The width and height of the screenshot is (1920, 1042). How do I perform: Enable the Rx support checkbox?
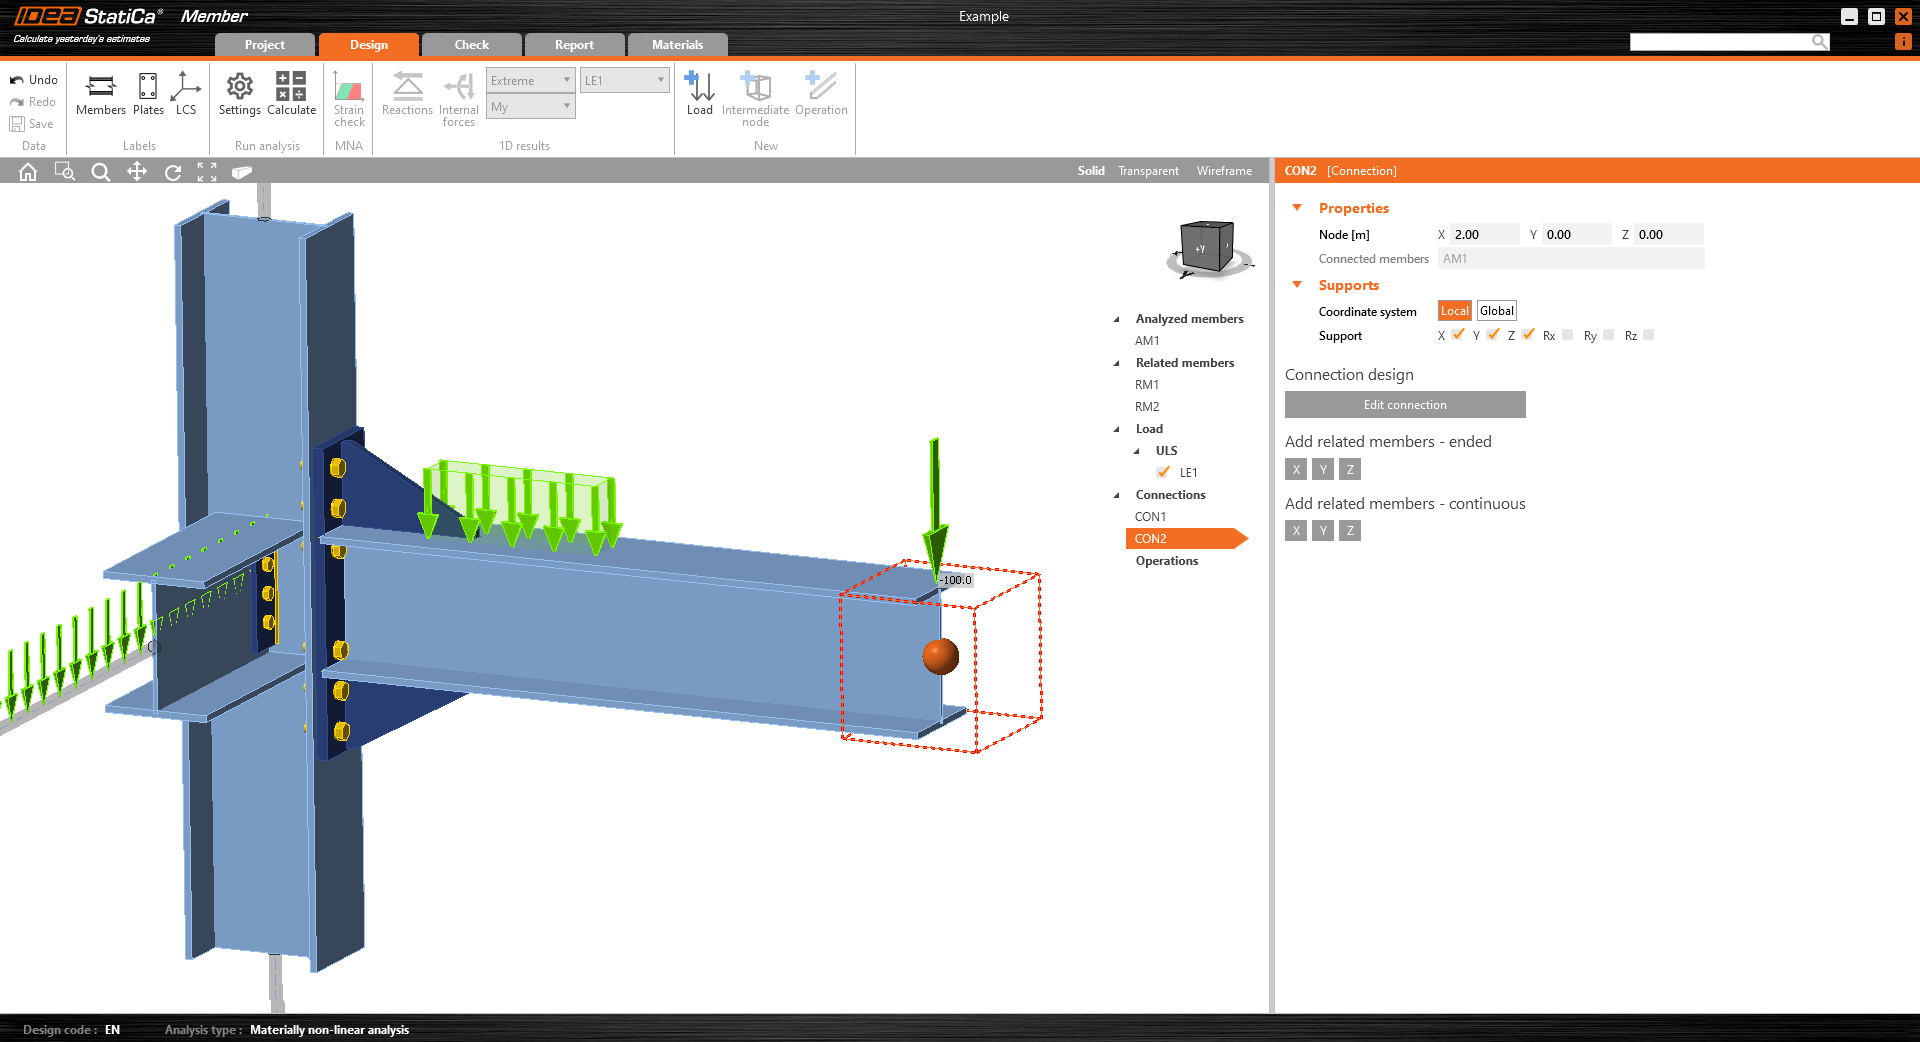[1567, 335]
